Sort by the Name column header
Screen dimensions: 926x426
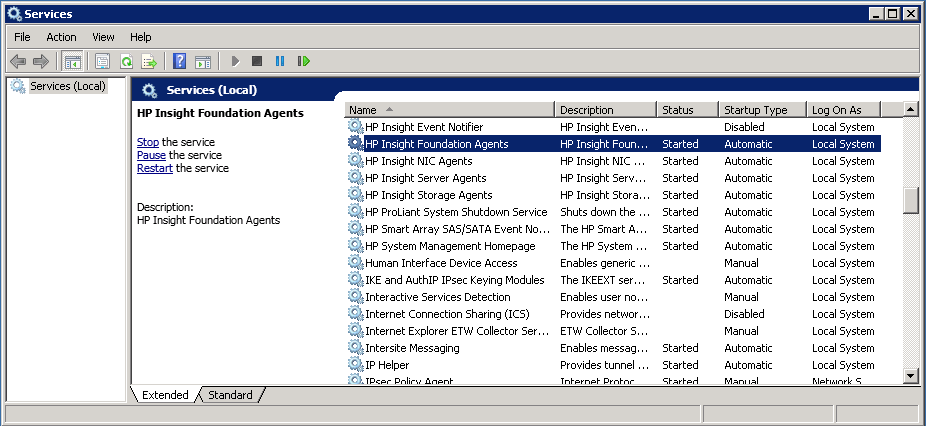pos(450,110)
